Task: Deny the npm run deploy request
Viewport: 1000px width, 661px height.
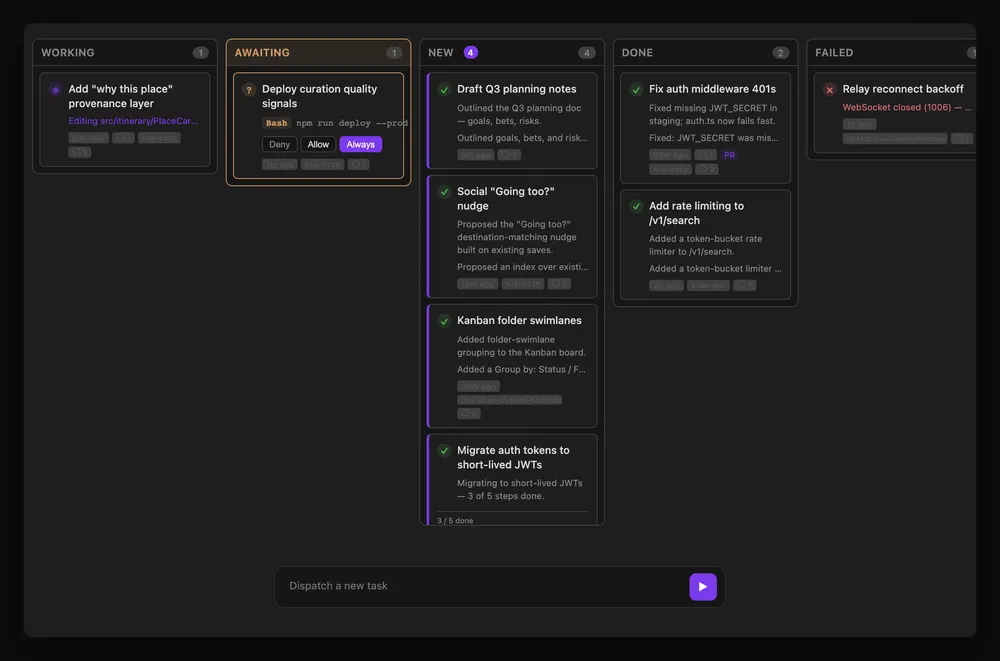Action: 279,144
